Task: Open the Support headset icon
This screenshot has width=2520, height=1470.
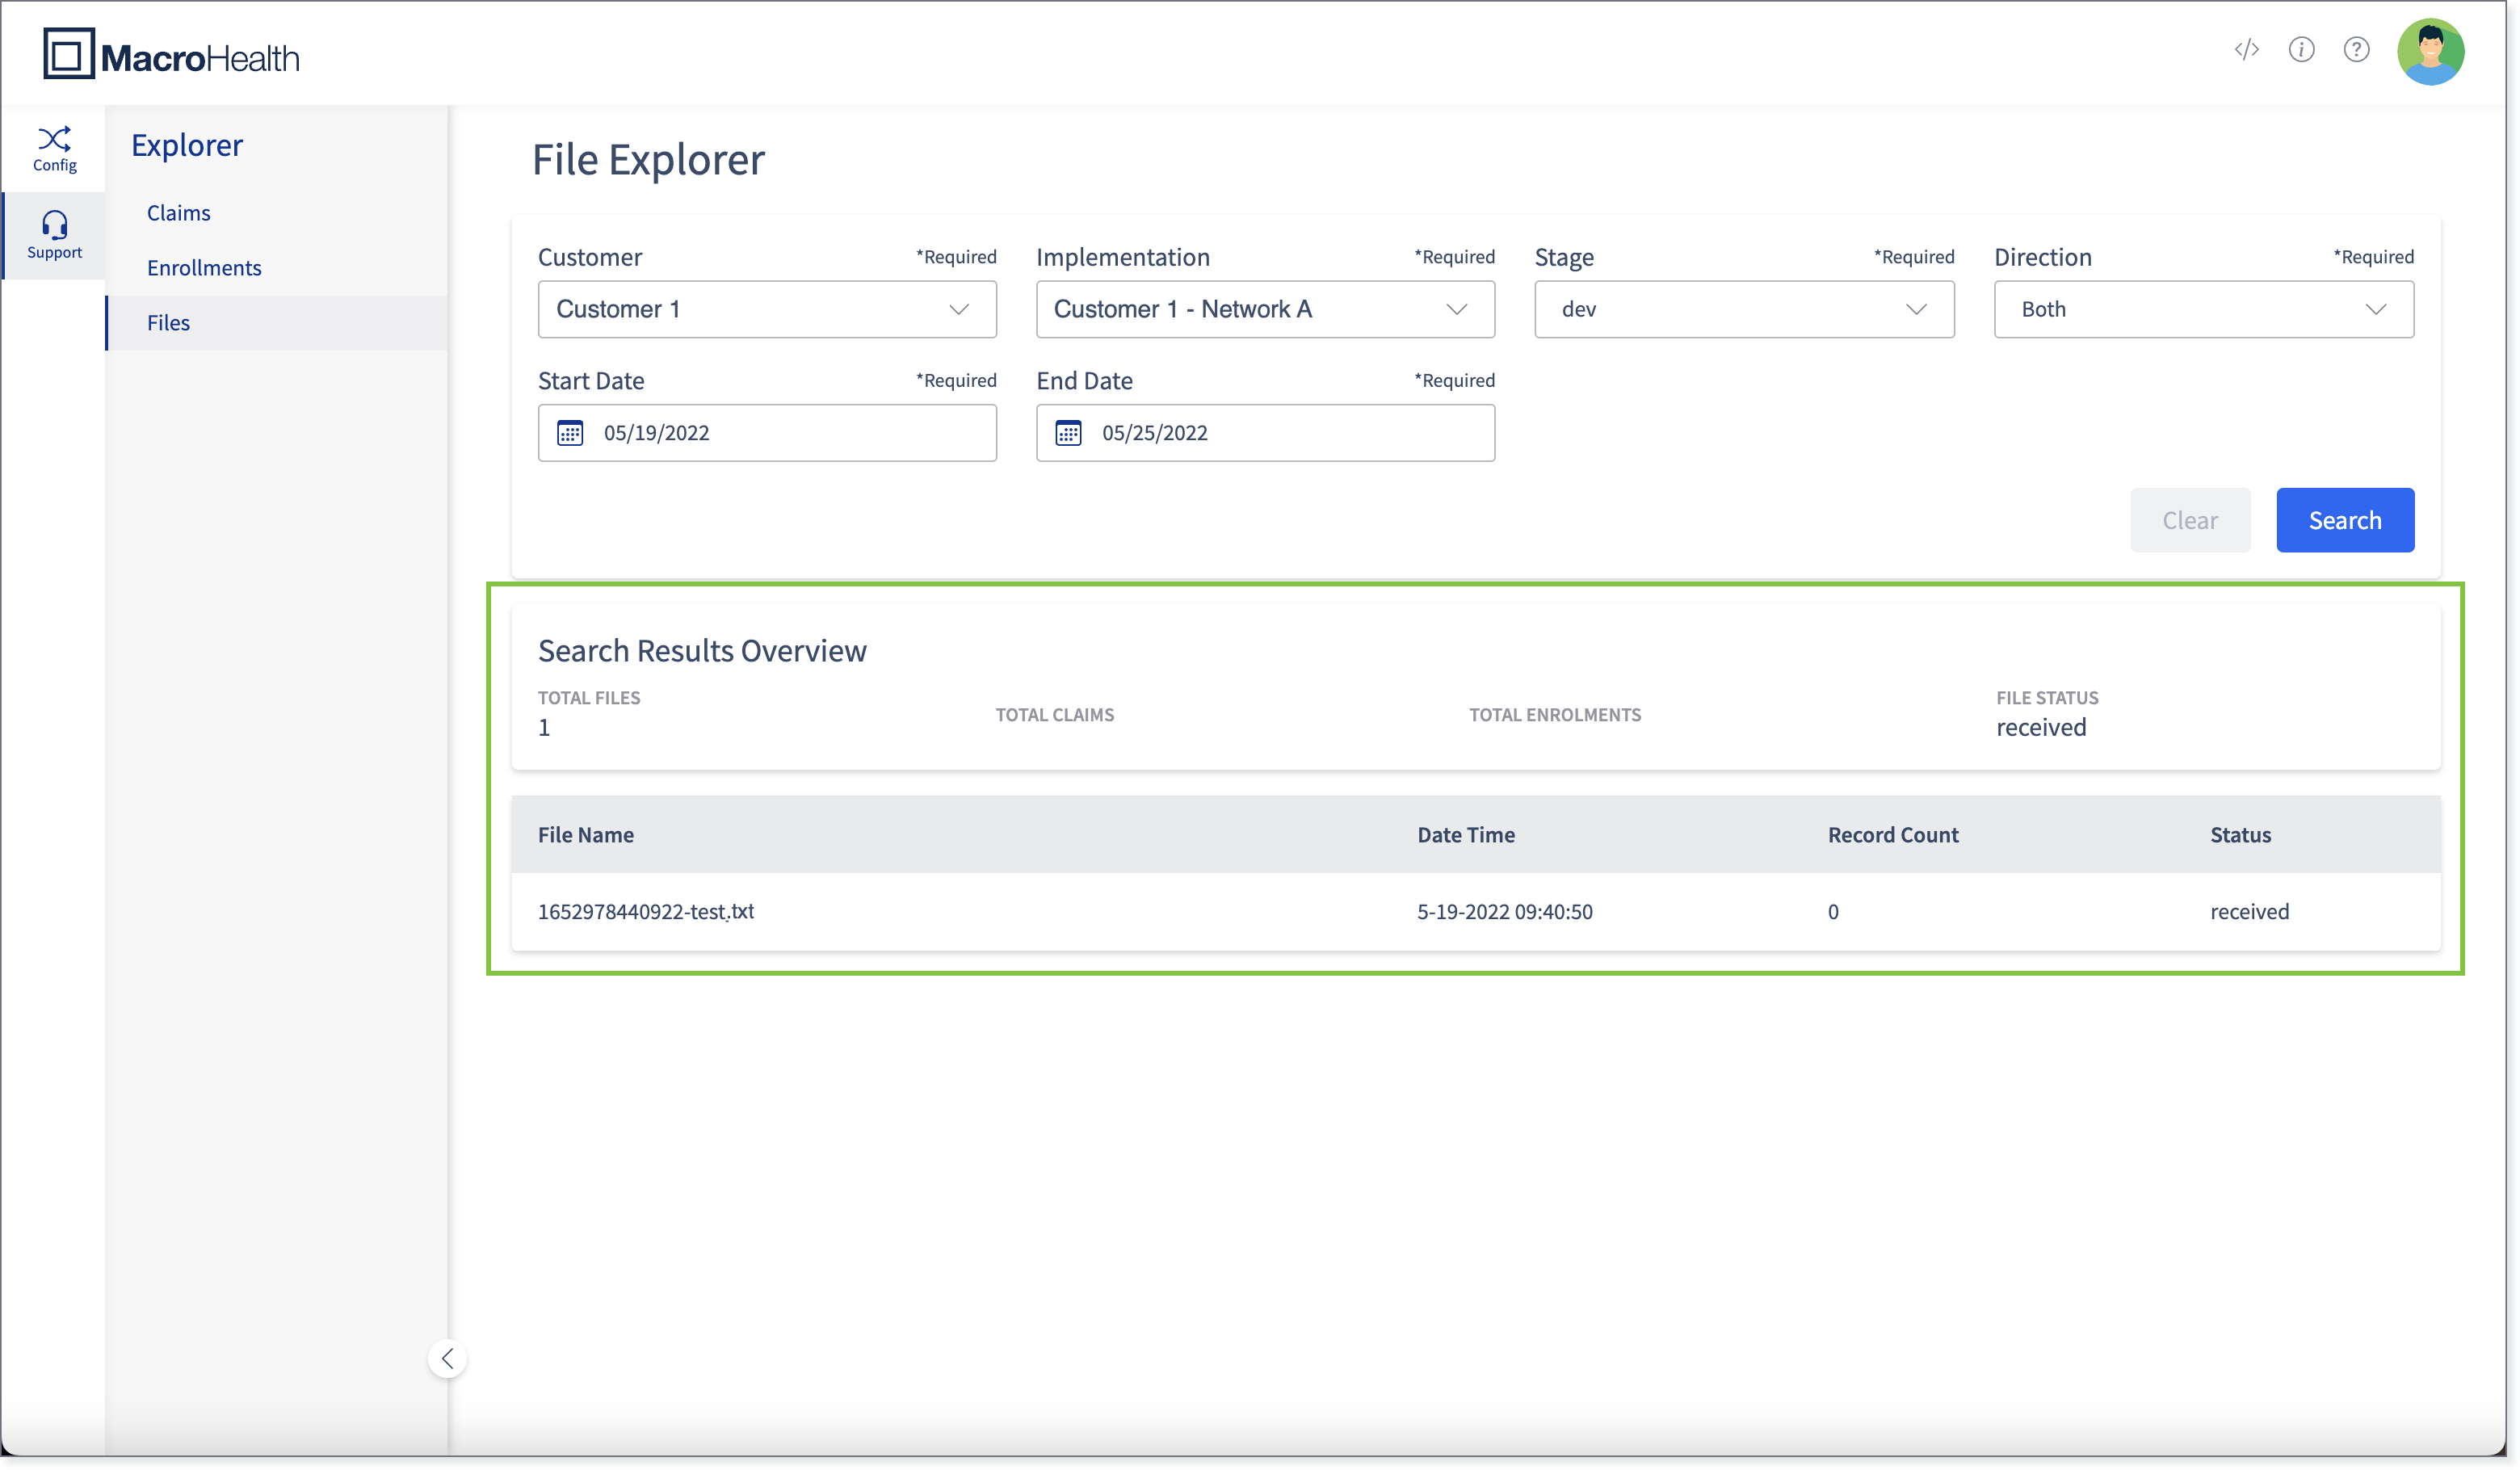Action: (54, 235)
